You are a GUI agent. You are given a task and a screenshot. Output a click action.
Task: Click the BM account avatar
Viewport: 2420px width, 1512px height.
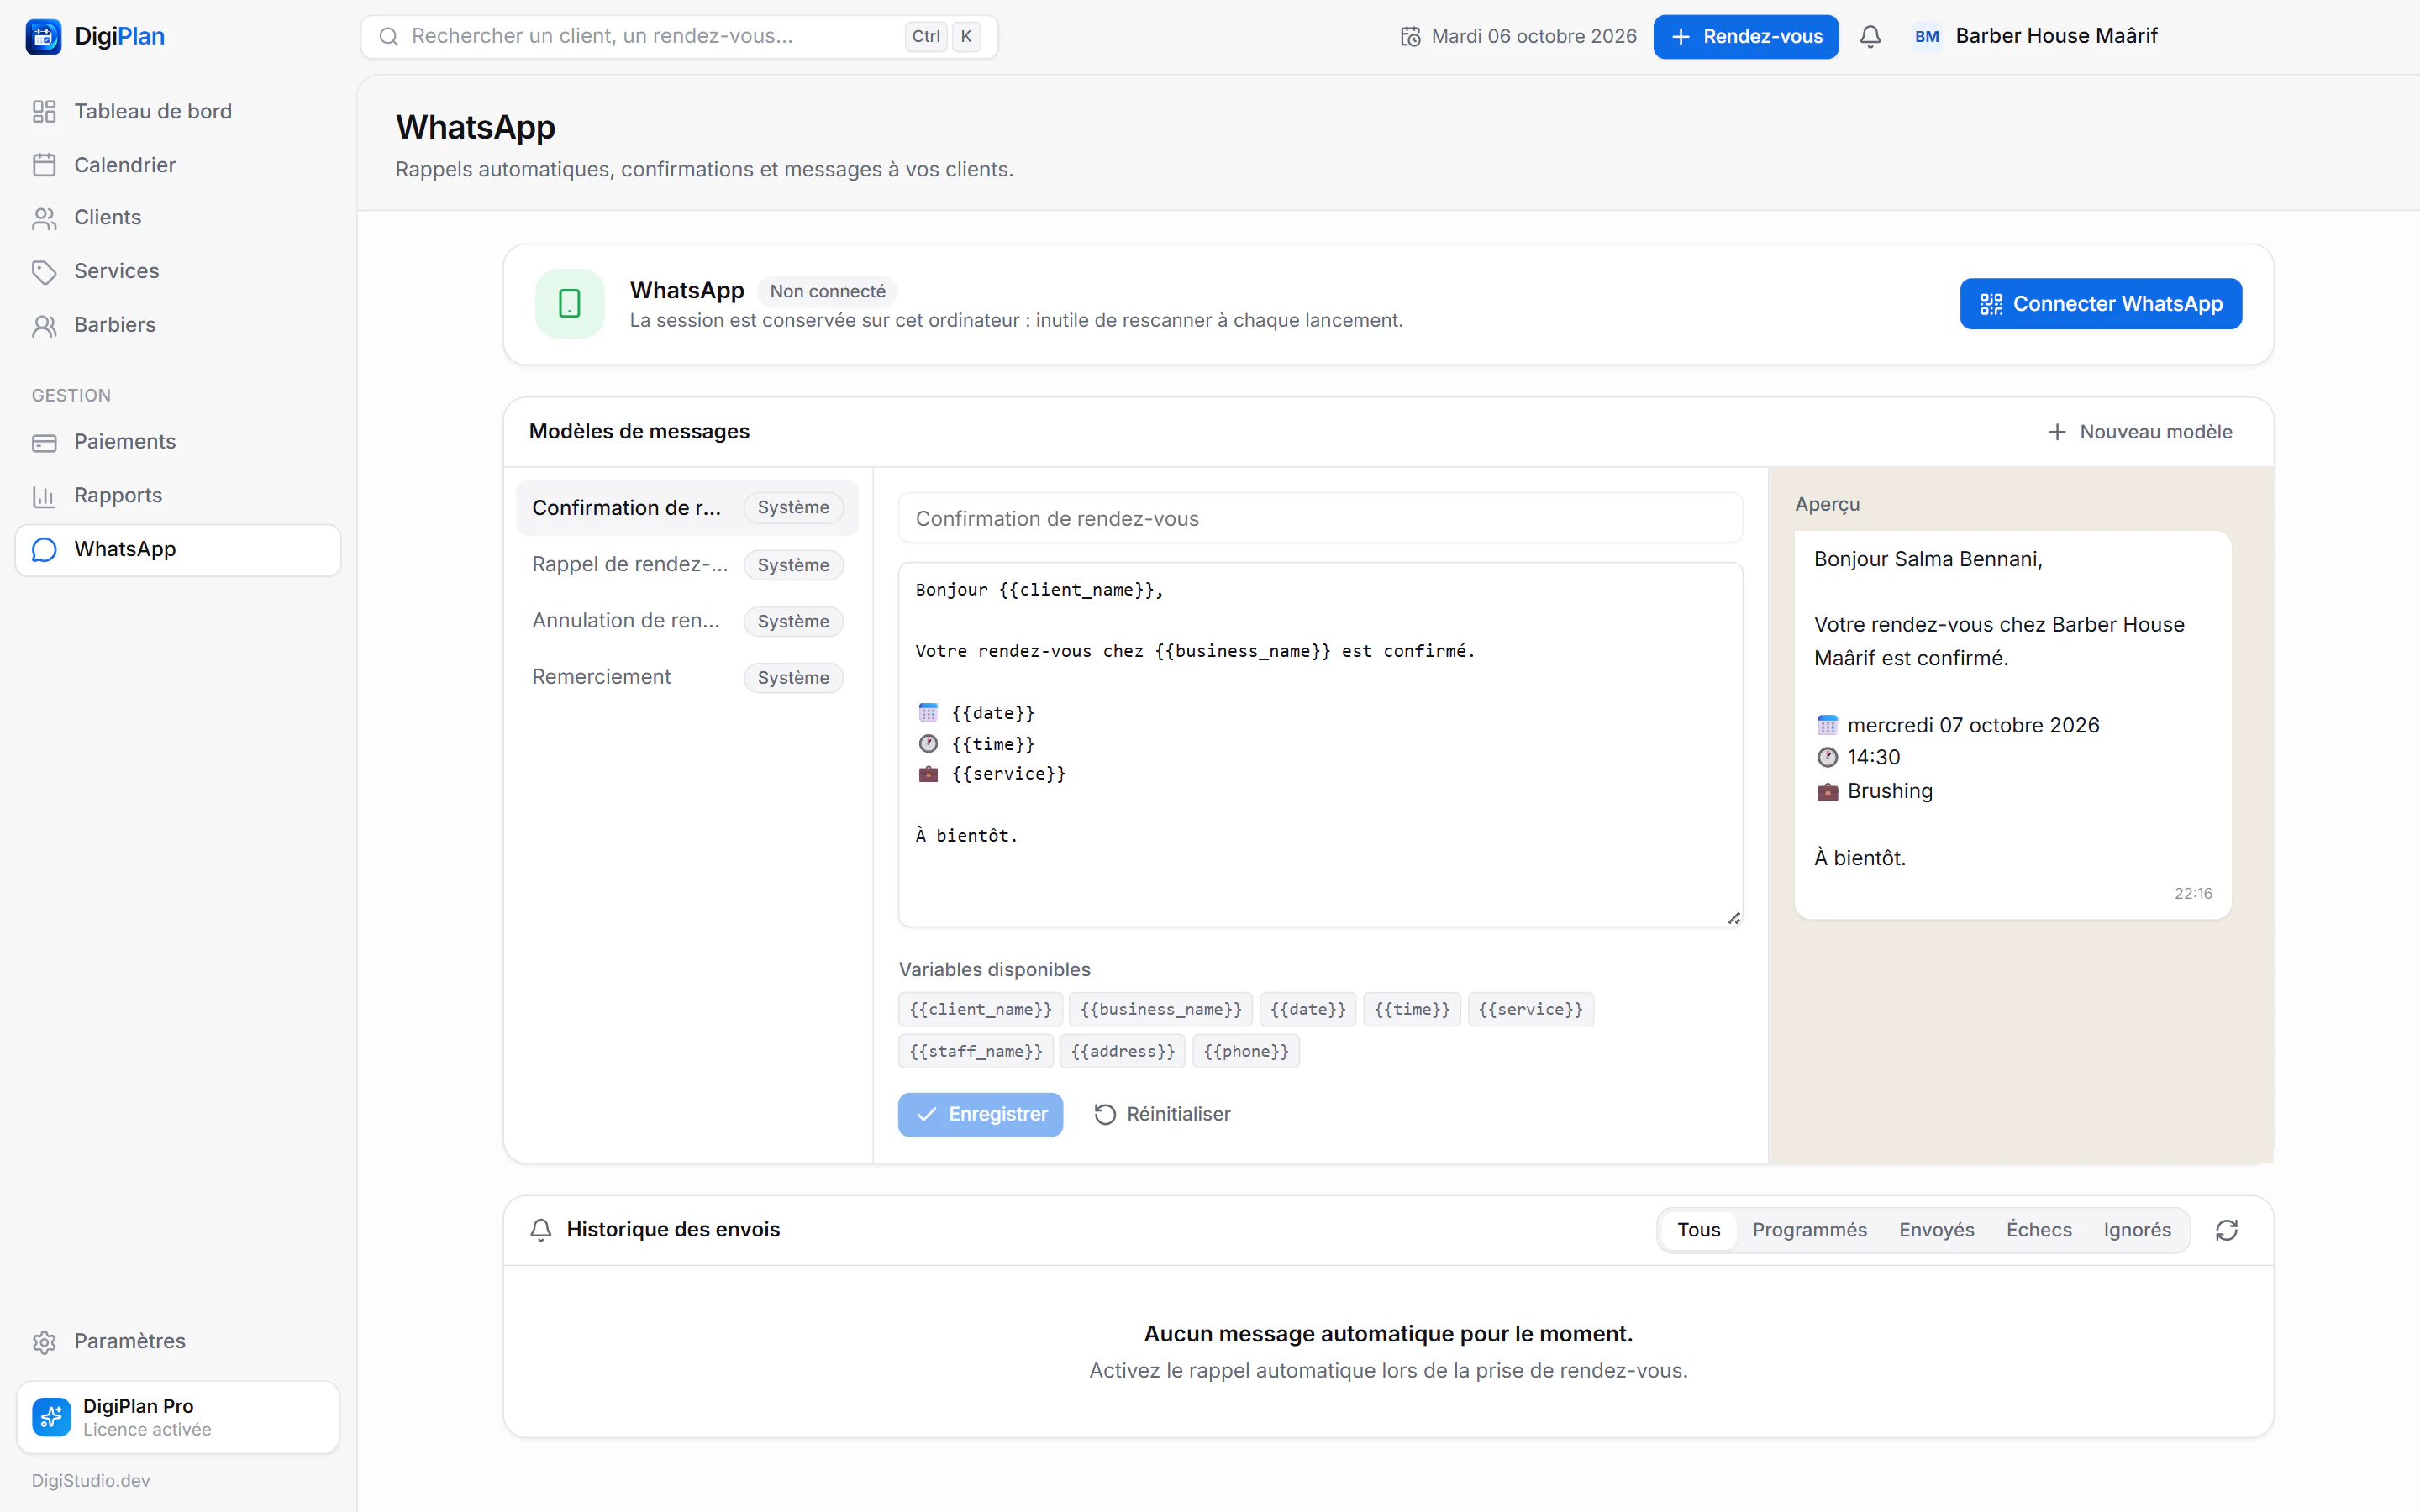tap(1927, 37)
